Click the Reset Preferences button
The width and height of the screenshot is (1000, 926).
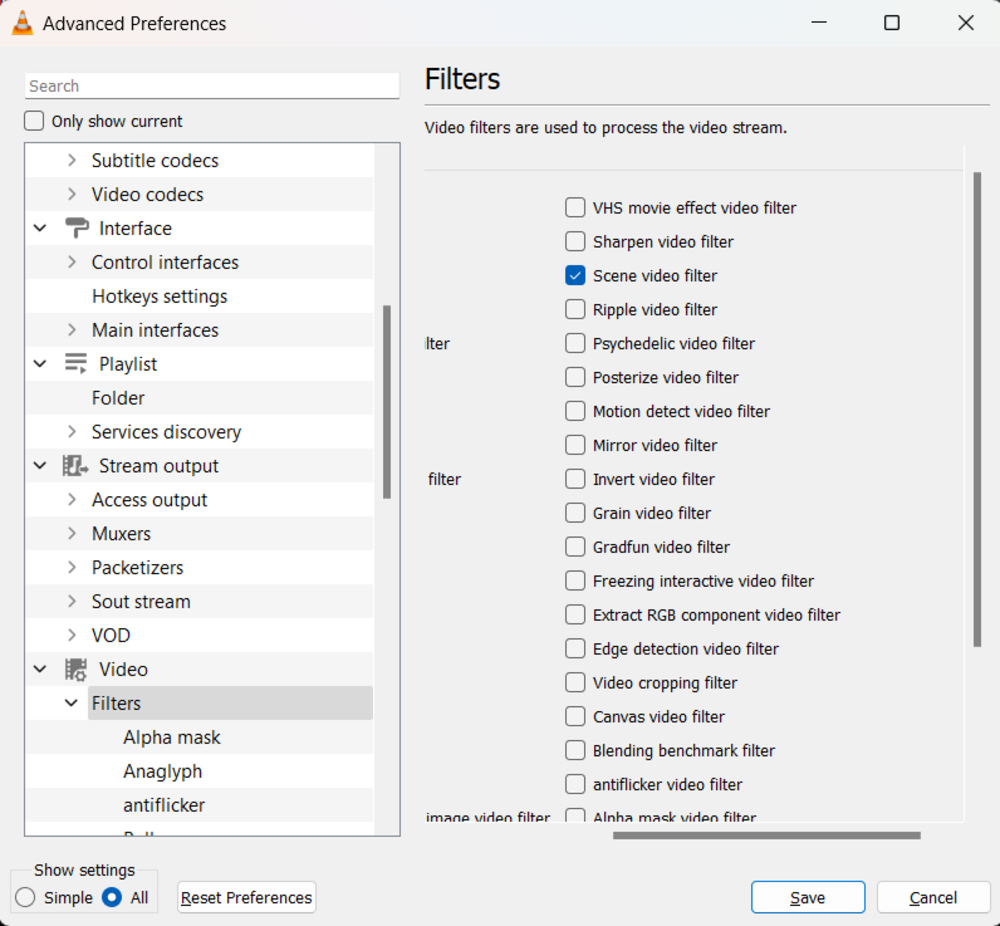246,898
